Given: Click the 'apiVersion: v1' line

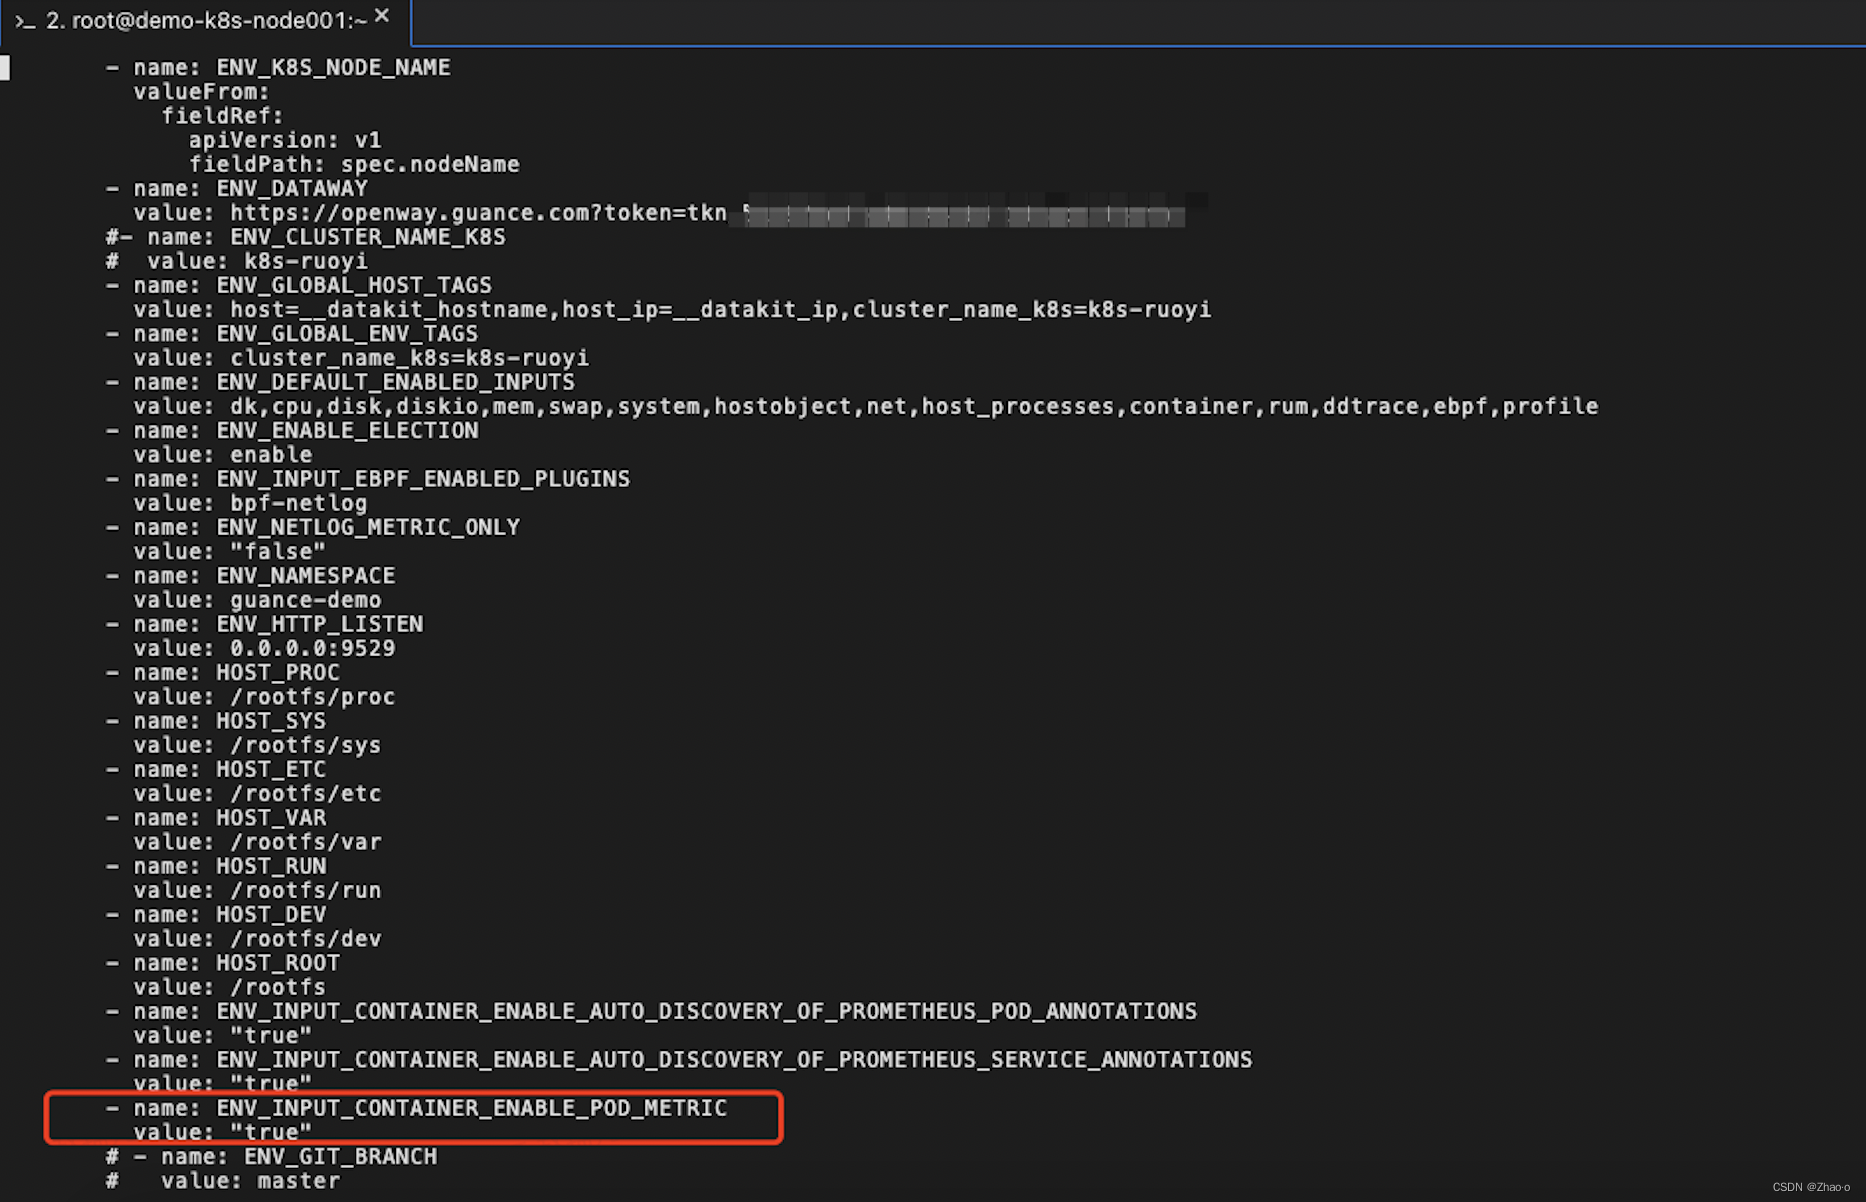Looking at the screenshot, I should (x=285, y=140).
